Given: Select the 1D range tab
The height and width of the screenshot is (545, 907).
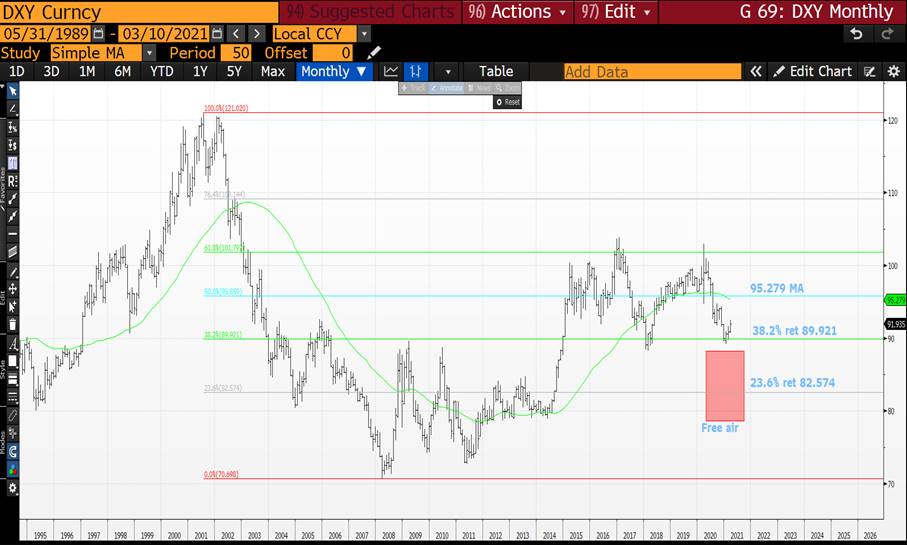Looking at the screenshot, I should tap(16, 72).
